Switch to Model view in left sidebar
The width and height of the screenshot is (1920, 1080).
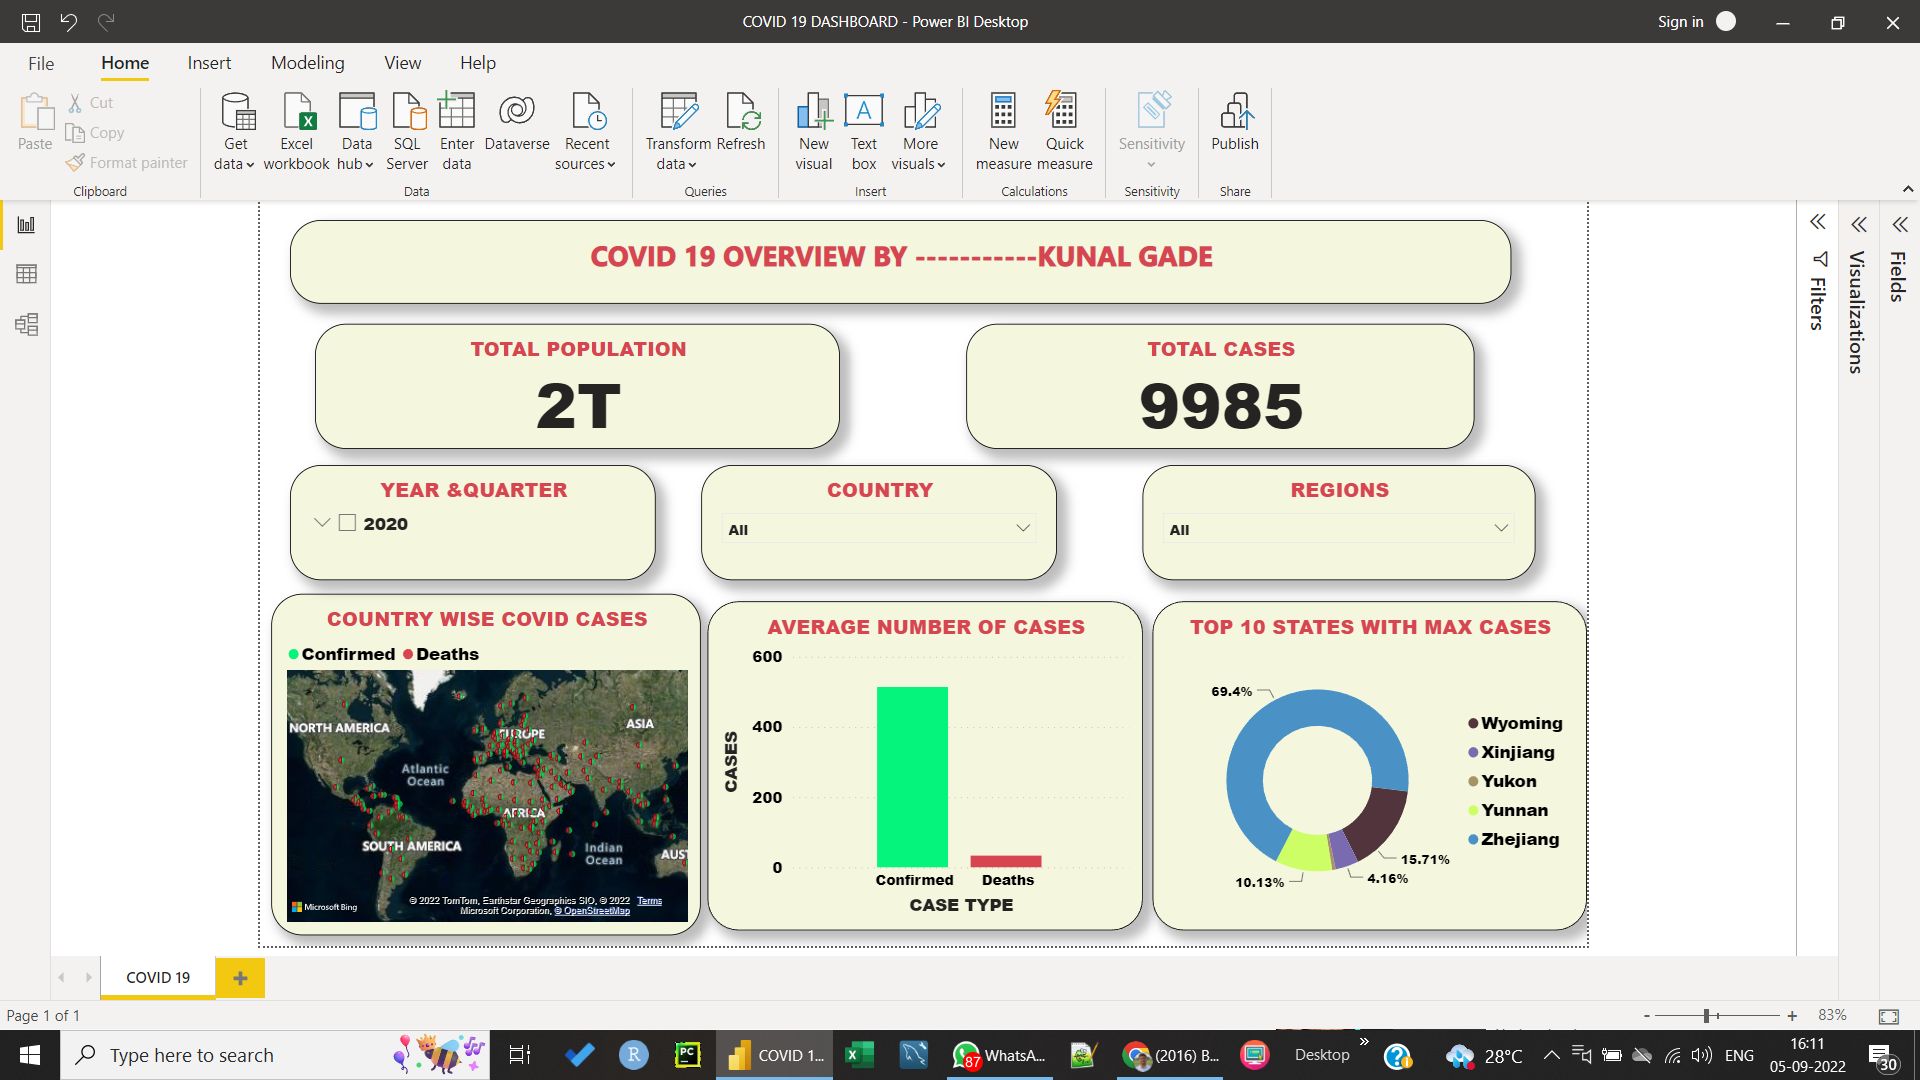click(x=26, y=324)
